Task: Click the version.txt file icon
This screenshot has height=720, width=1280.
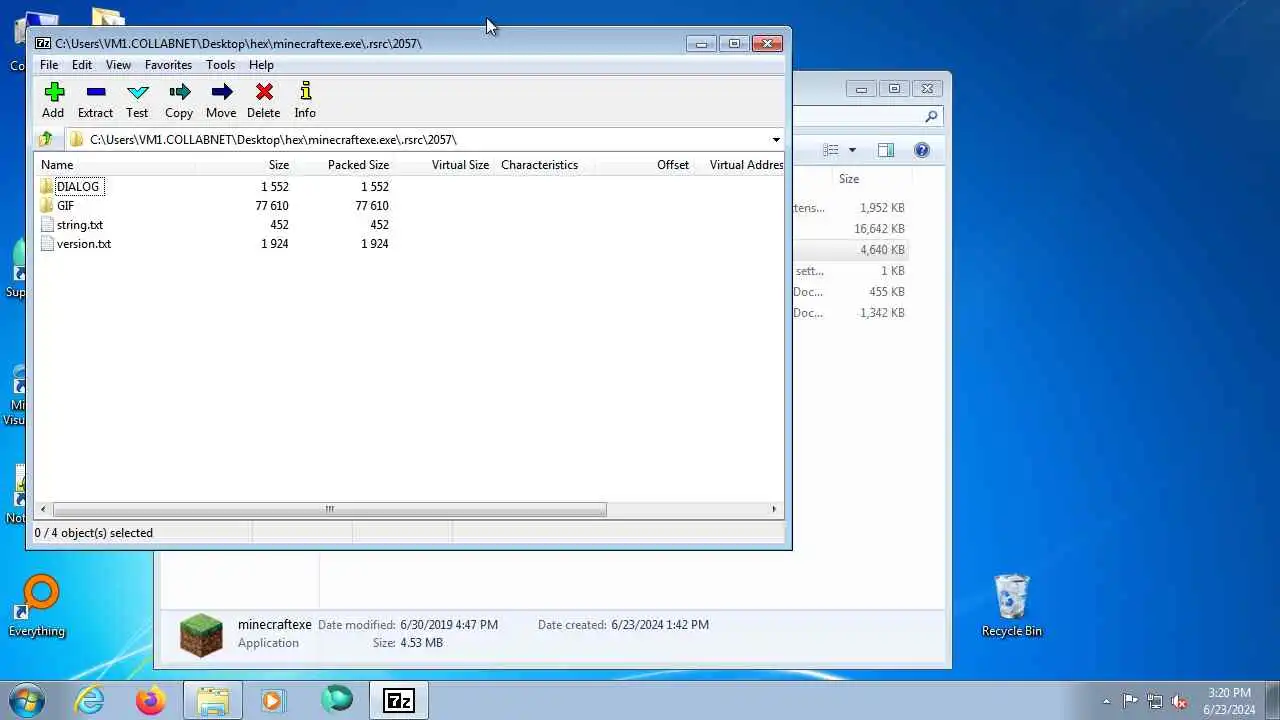Action: click(47, 243)
